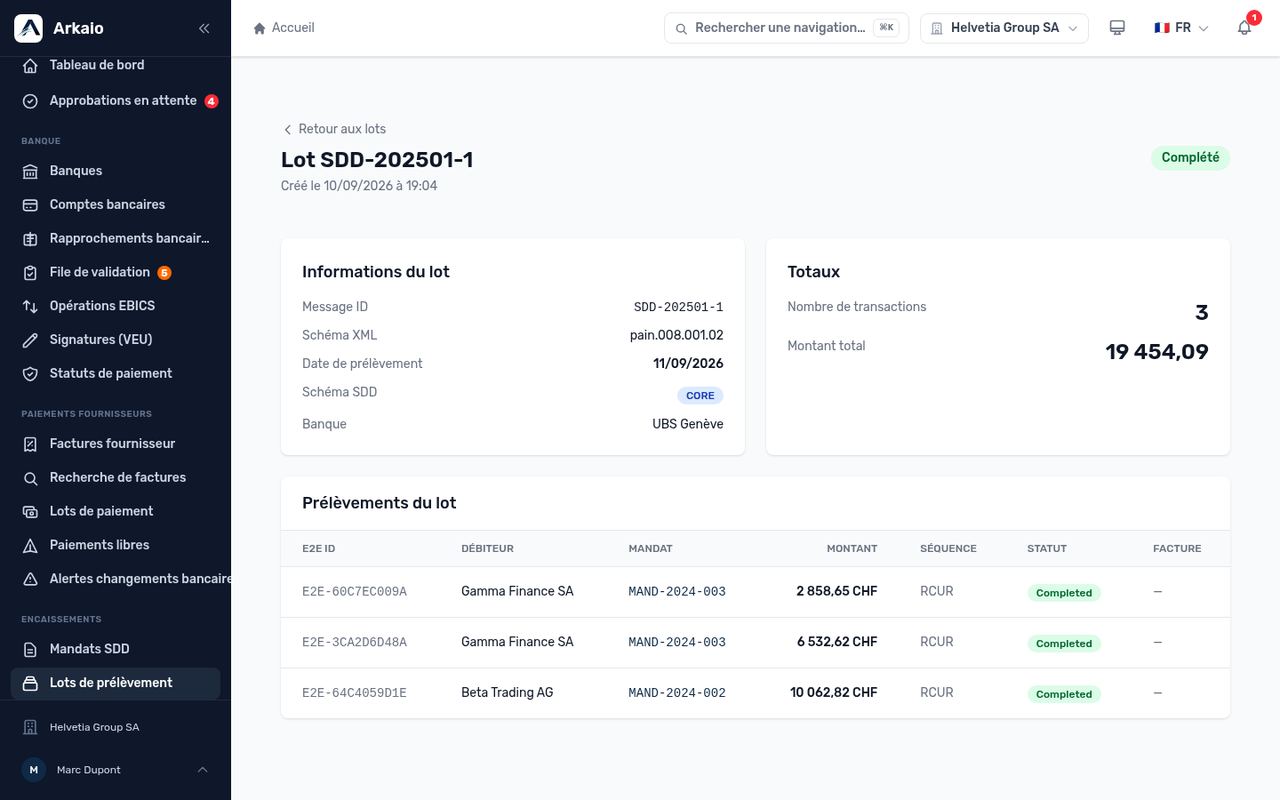Click the Alertes changements bancaires warning icon
1280x800 pixels.
pos(30,579)
